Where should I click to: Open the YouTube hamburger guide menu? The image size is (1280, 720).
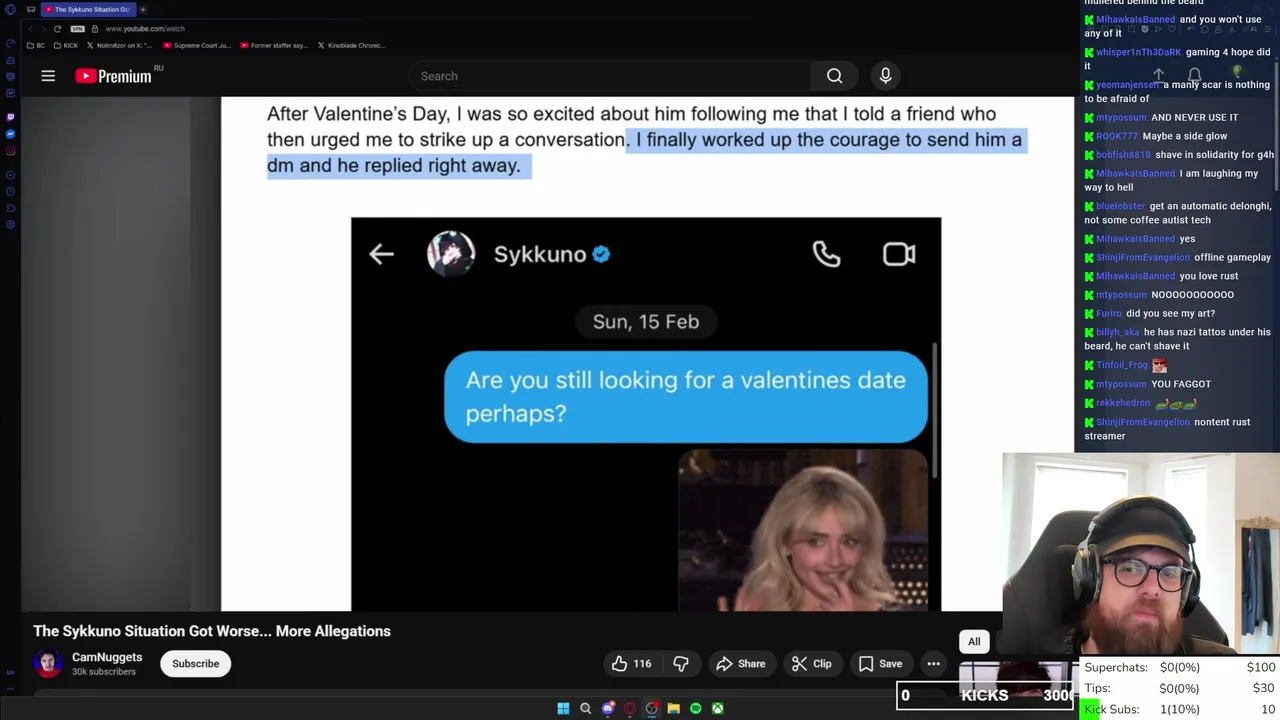[x=48, y=76]
